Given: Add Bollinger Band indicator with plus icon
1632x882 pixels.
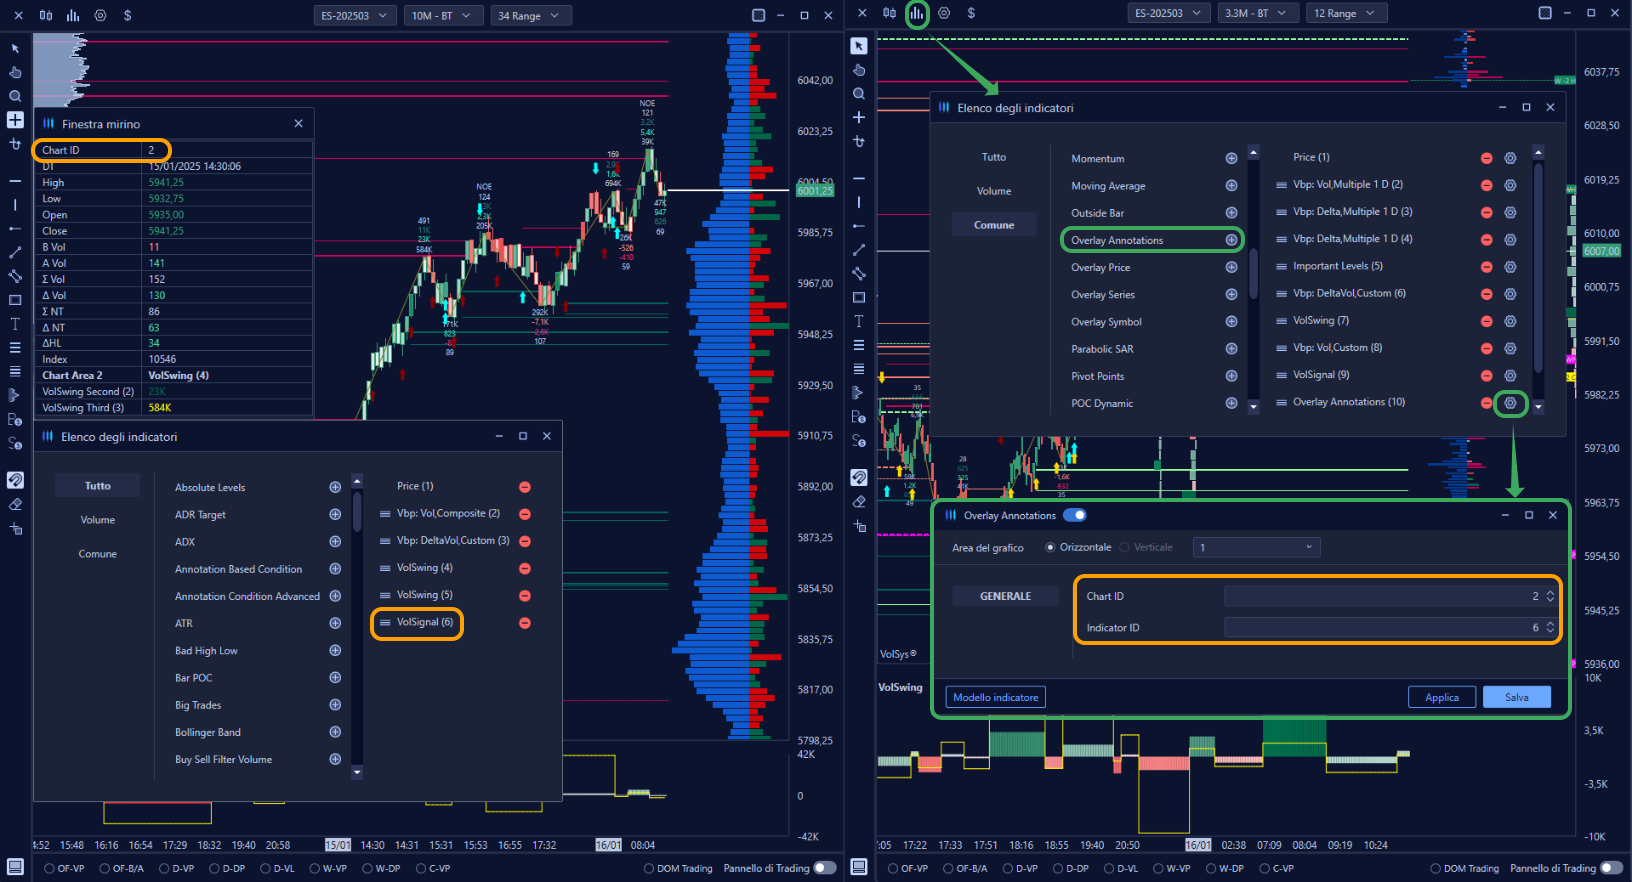Looking at the screenshot, I should pos(335,732).
